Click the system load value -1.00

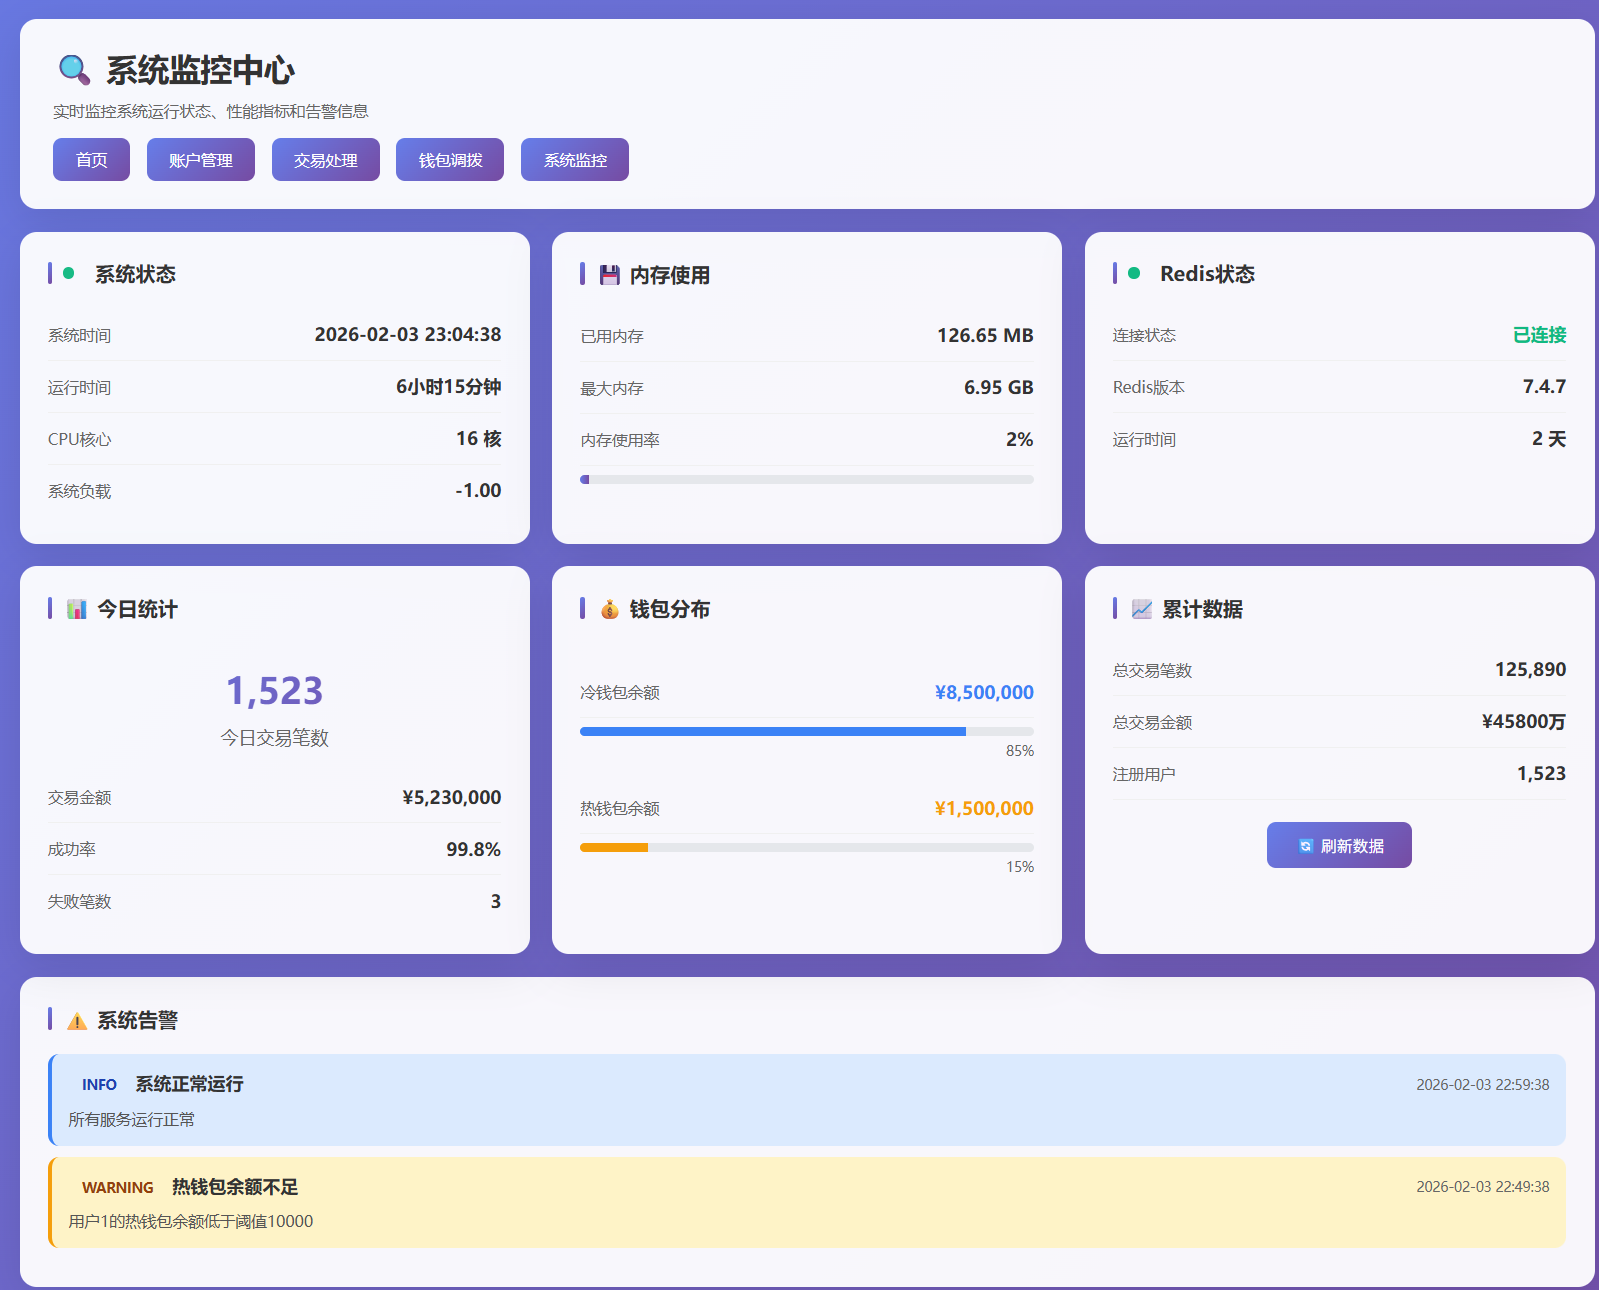(x=478, y=490)
